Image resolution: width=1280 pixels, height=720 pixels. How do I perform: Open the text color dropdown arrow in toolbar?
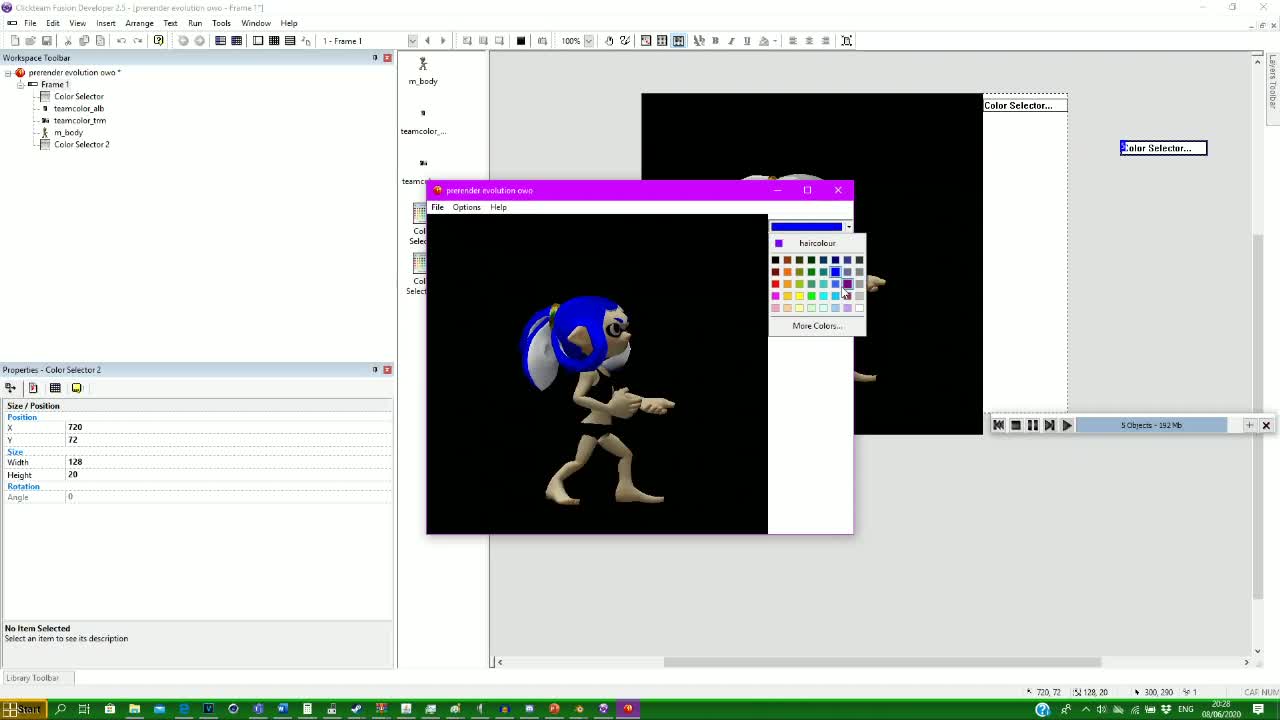pyautogui.click(x=776, y=41)
